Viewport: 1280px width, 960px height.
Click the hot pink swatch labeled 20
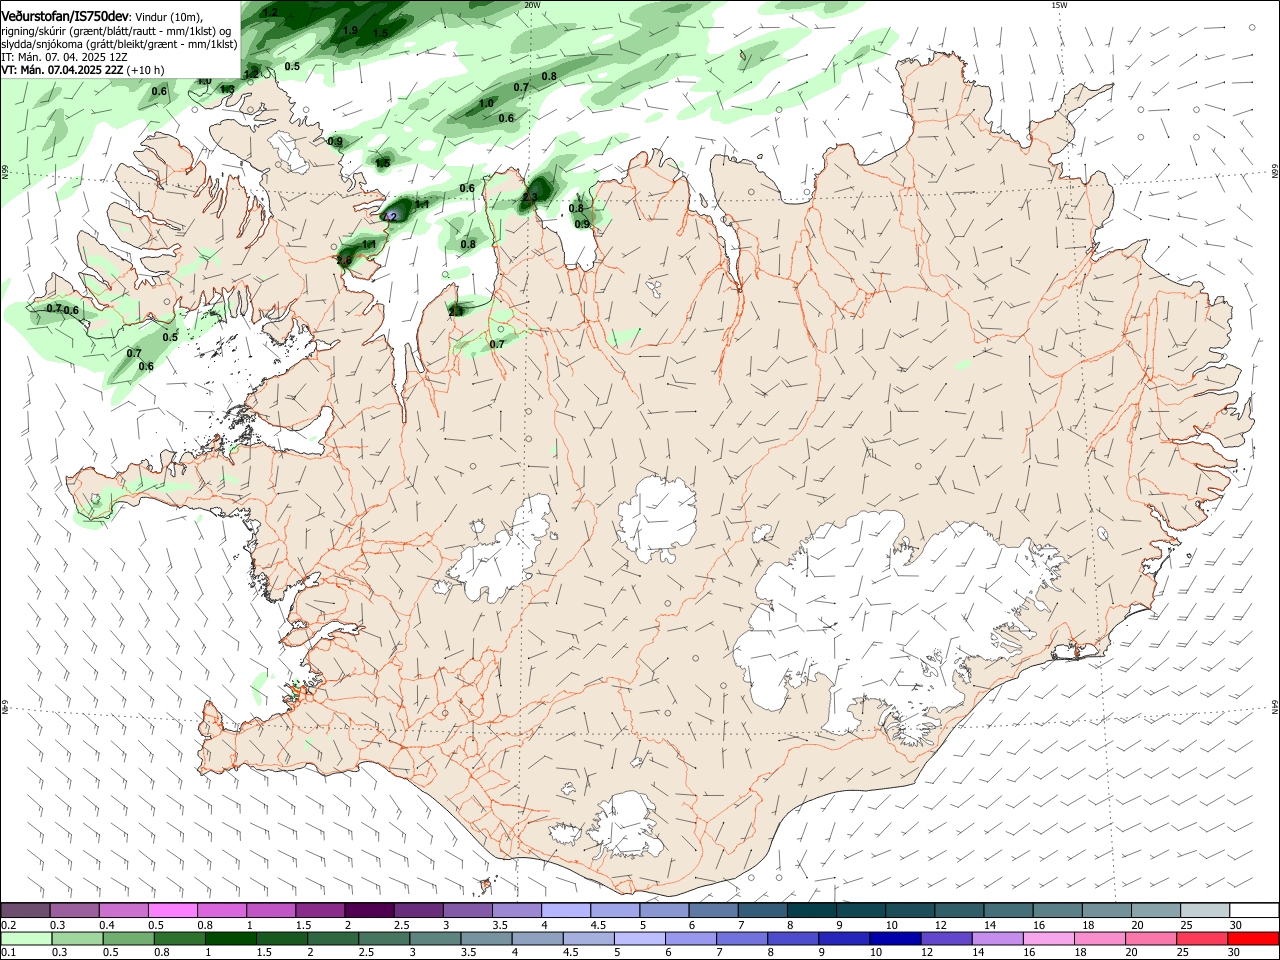(1152, 938)
